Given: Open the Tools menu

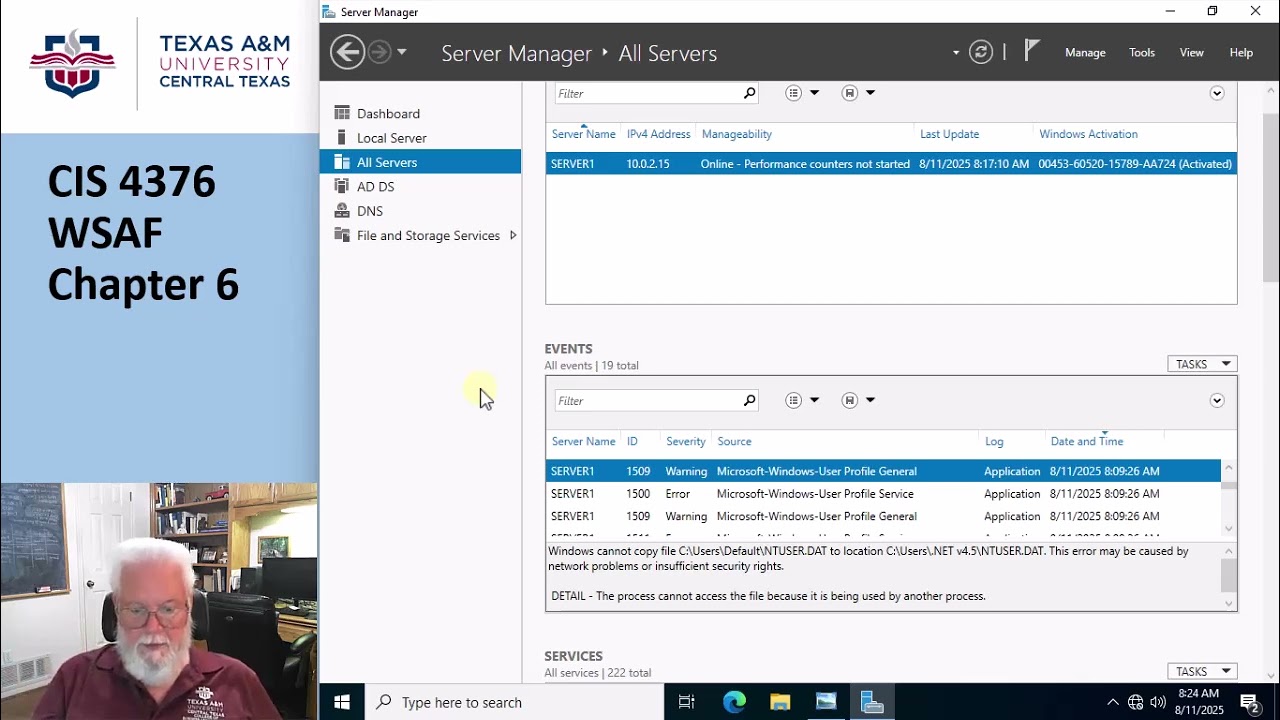Looking at the screenshot, I should tap(1142, 52).
